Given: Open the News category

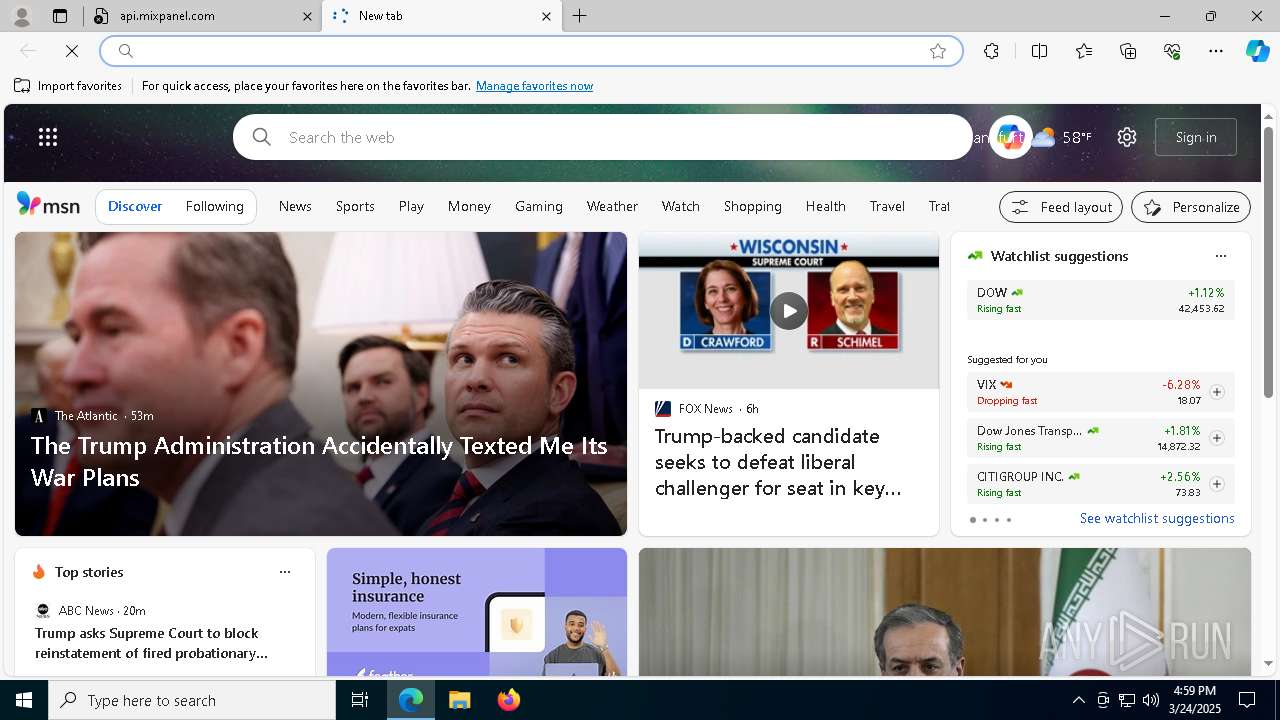Looking at the screenshot, I should click(x=295, y=206).
